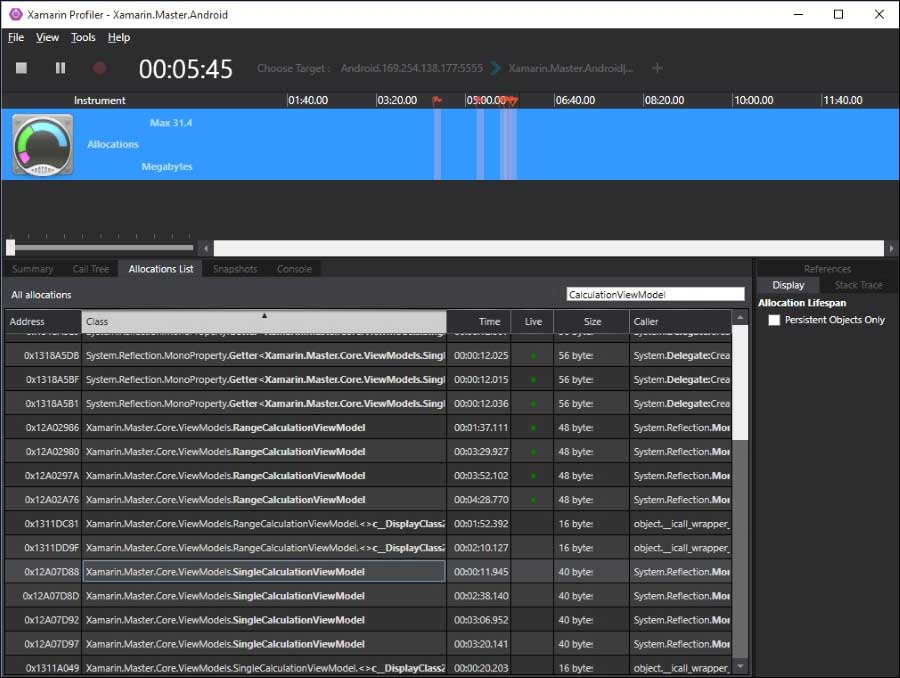Click the allocations list scroll down arrow
This screenshot has height=678, width=900.
click(740, 666)
